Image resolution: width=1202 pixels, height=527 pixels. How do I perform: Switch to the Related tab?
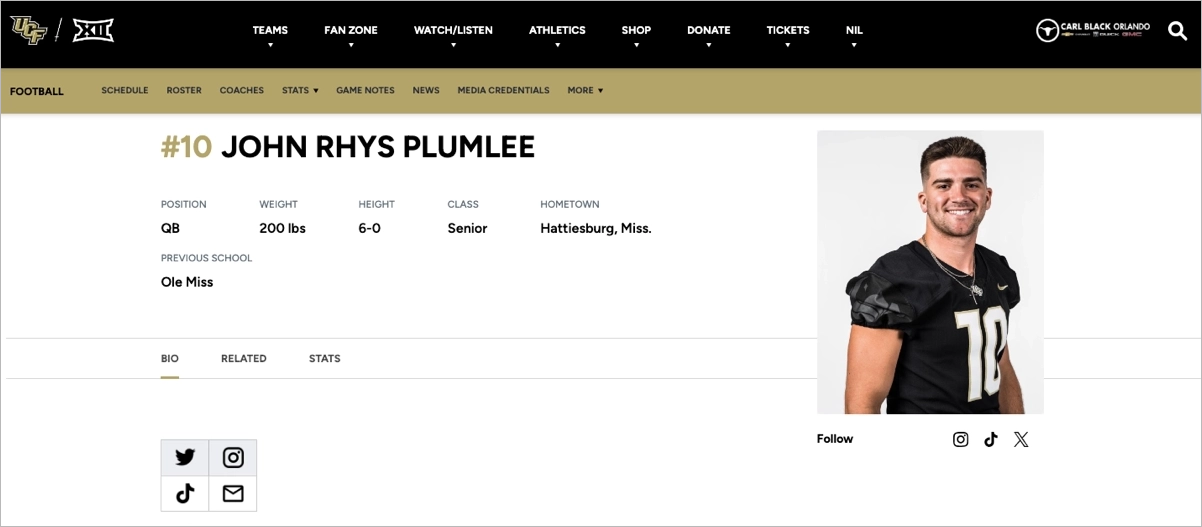tap(243, 358)
